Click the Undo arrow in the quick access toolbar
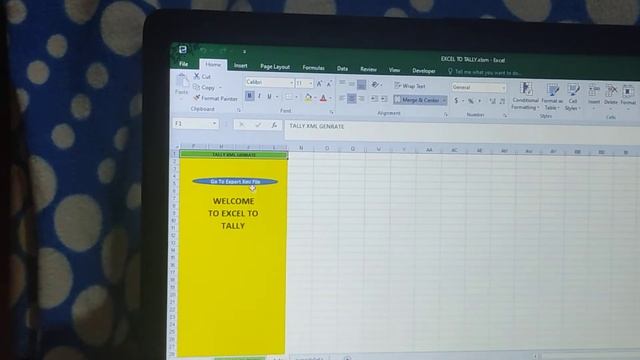The image size is (640, 360). (203, 51)
